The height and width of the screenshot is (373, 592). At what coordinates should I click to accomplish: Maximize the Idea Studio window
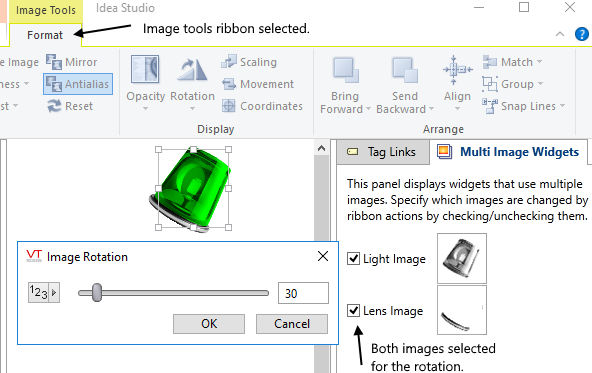pos(524,7)
